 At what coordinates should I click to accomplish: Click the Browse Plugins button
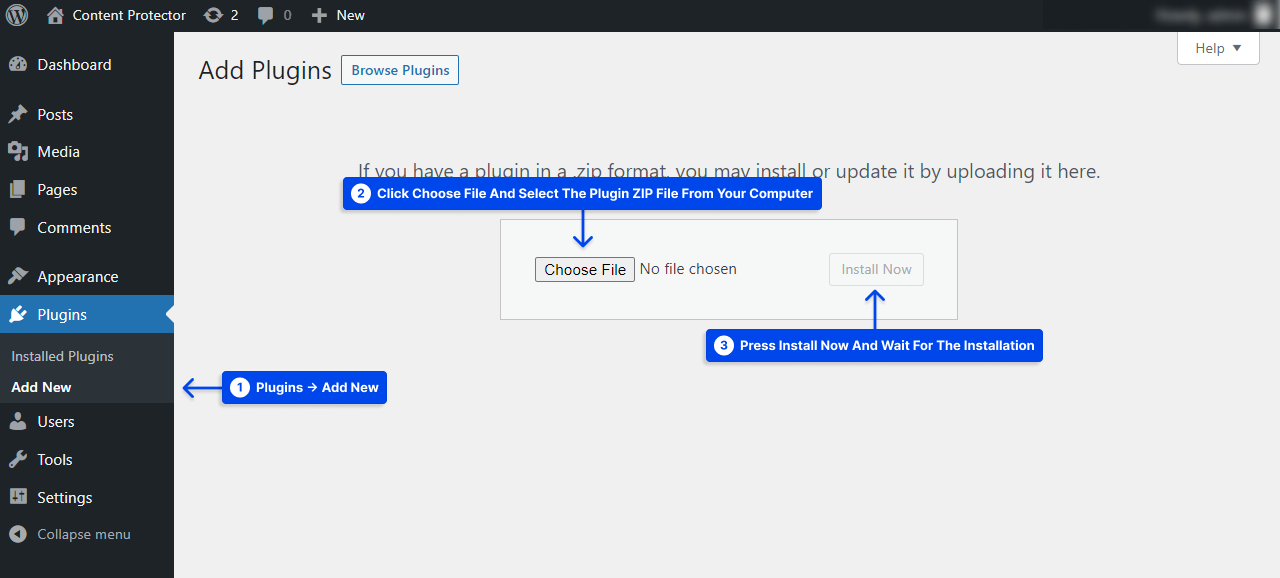399,70
